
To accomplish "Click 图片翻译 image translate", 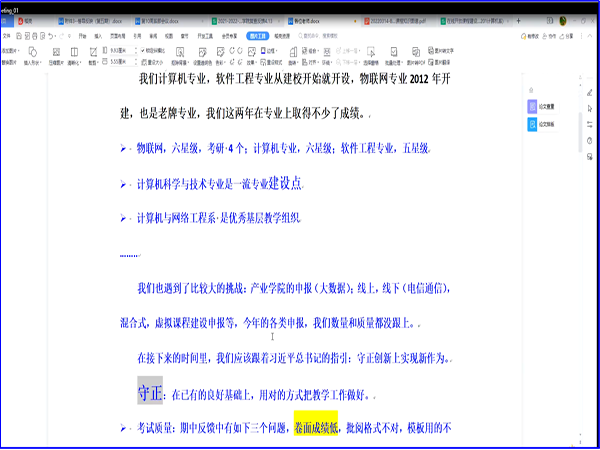I will (x=439, y=62).
